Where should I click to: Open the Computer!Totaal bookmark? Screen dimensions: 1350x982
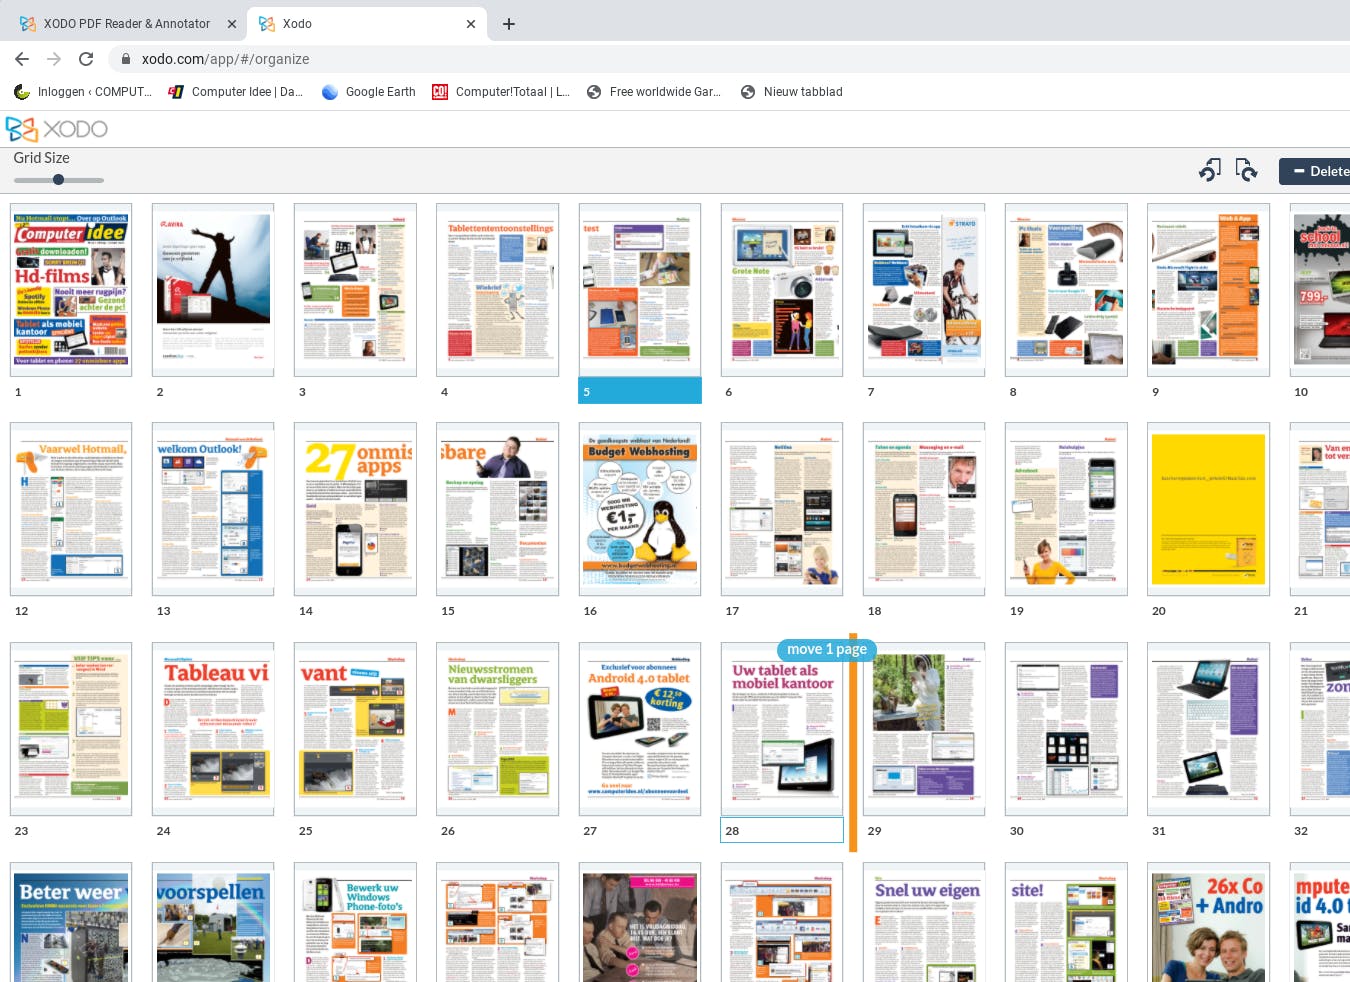[x=501, y=92]
